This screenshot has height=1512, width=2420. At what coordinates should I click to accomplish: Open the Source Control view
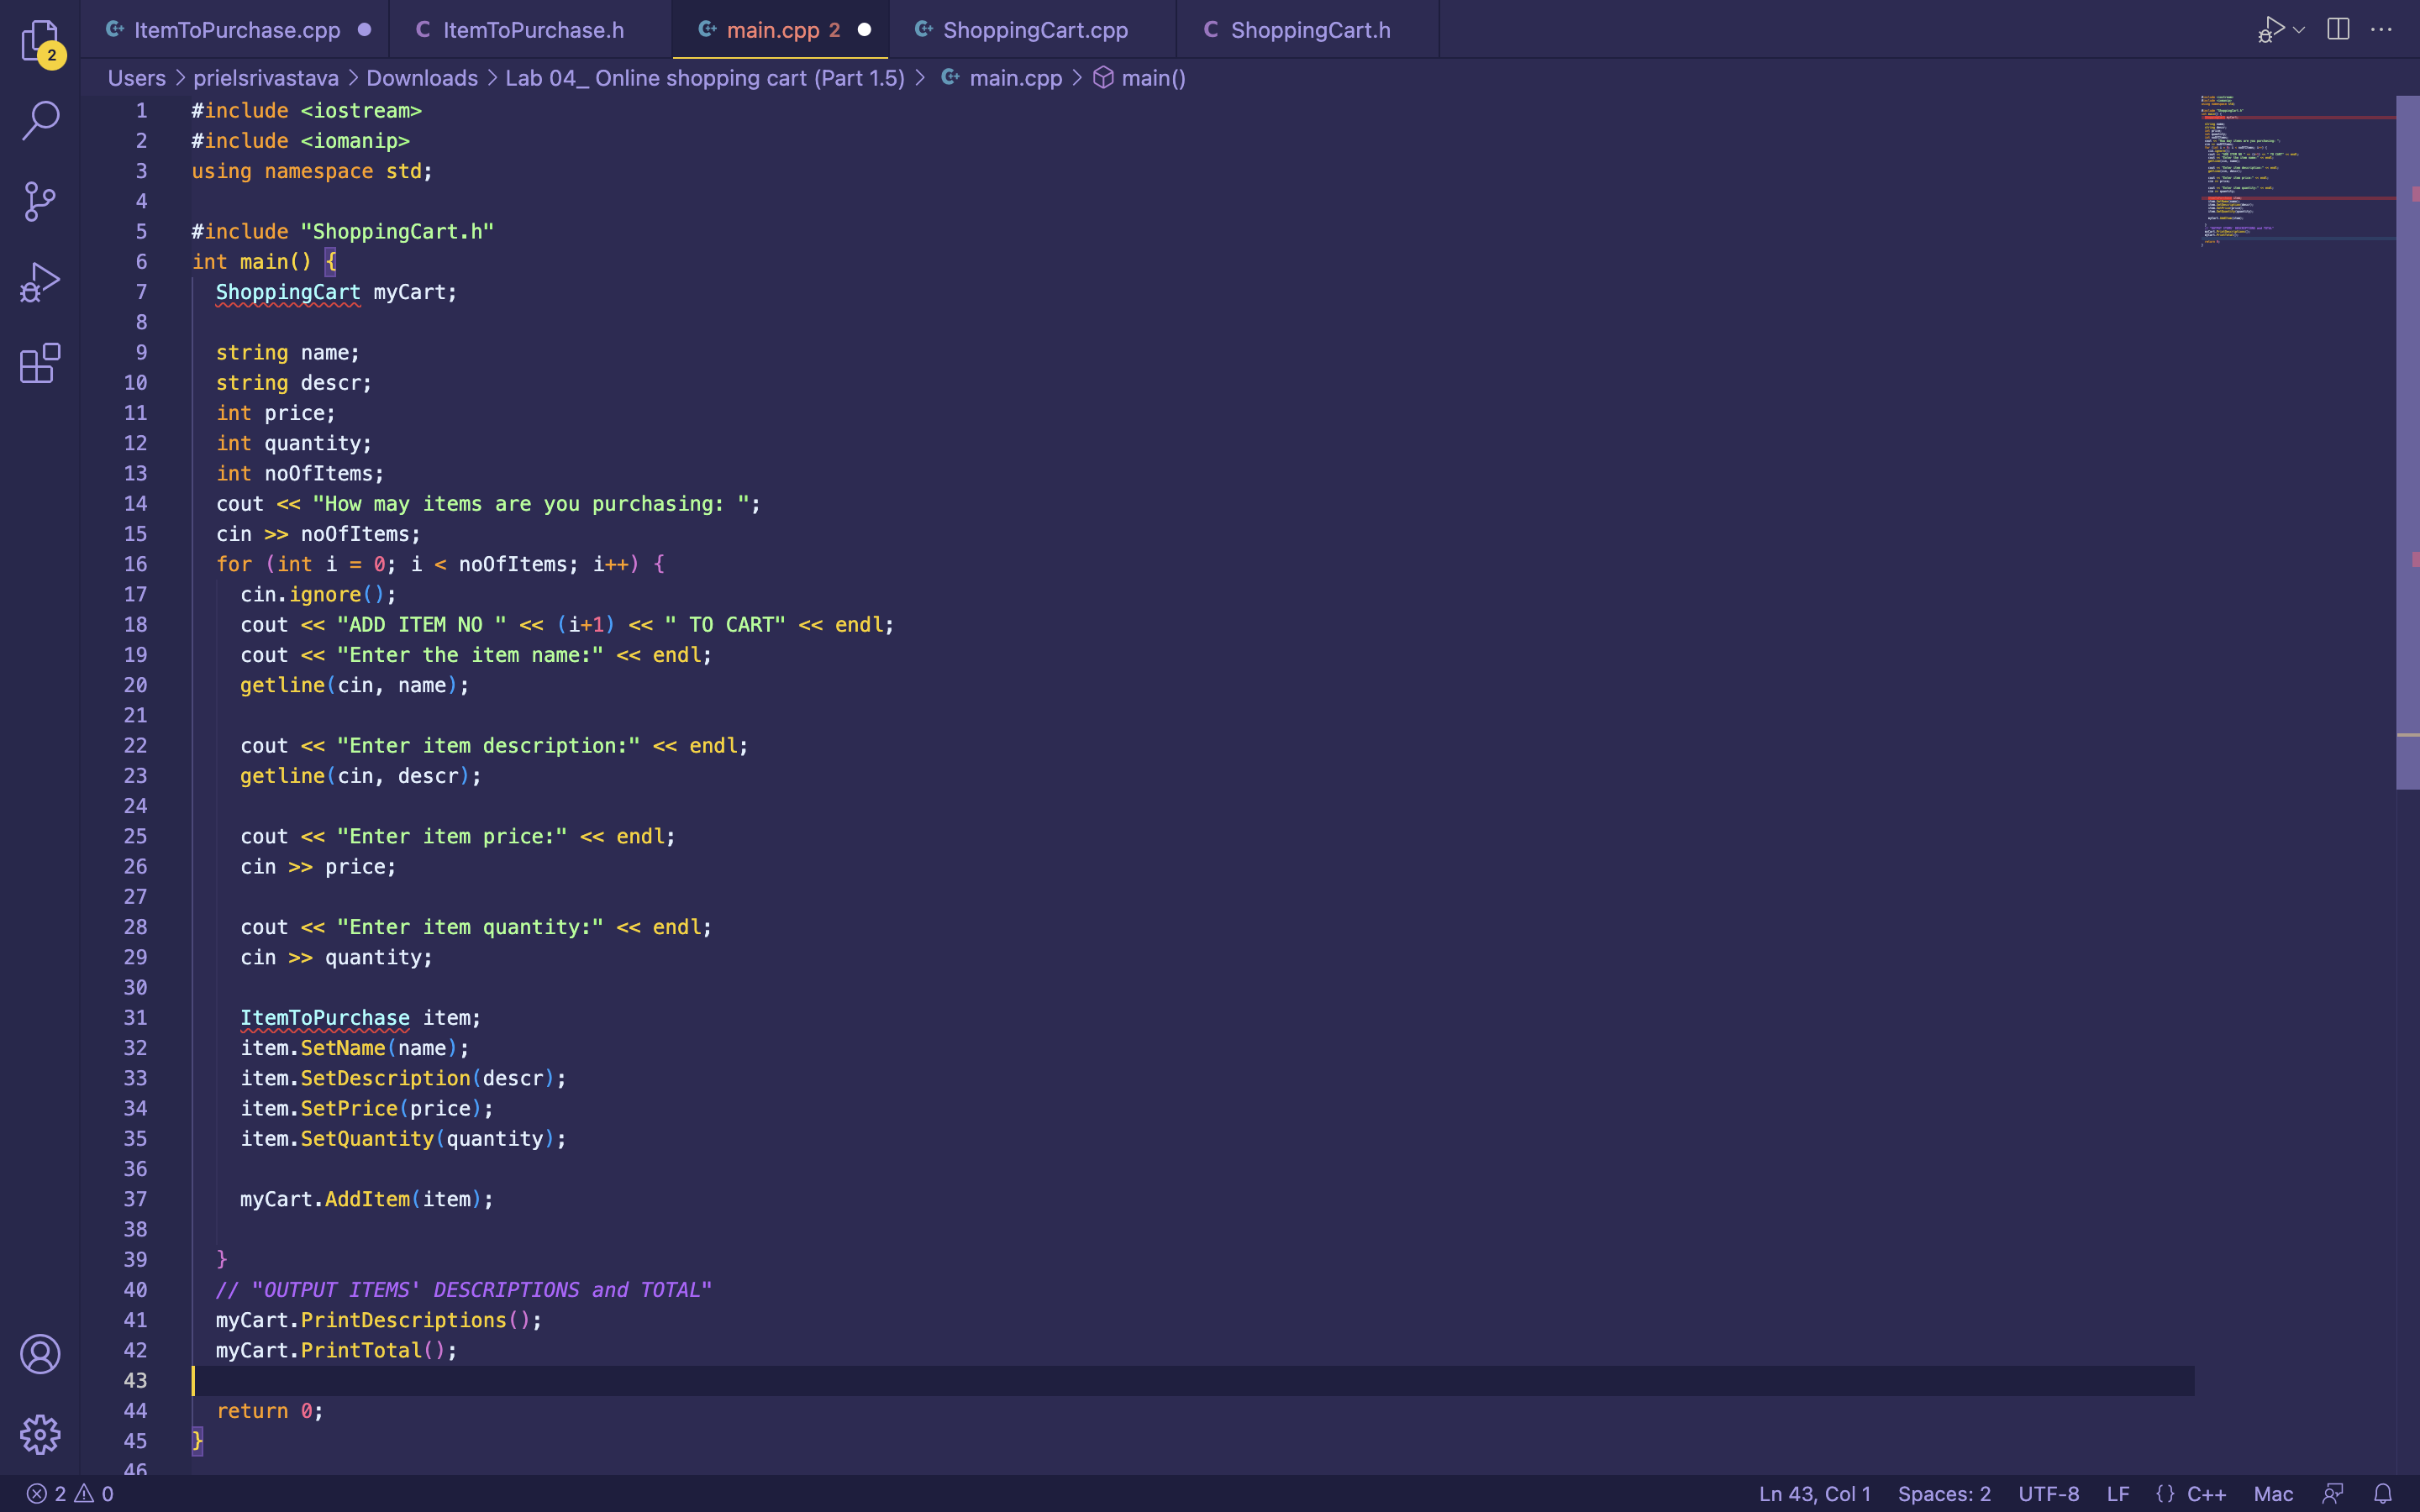[40, 201]
